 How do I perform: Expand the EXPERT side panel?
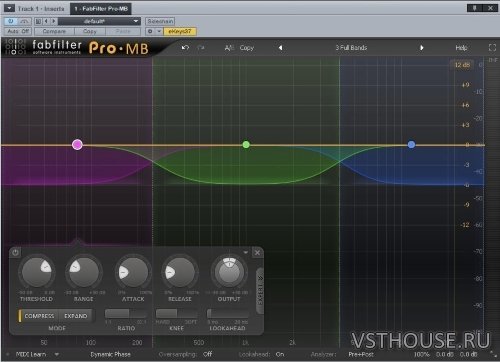coord(260,290)
